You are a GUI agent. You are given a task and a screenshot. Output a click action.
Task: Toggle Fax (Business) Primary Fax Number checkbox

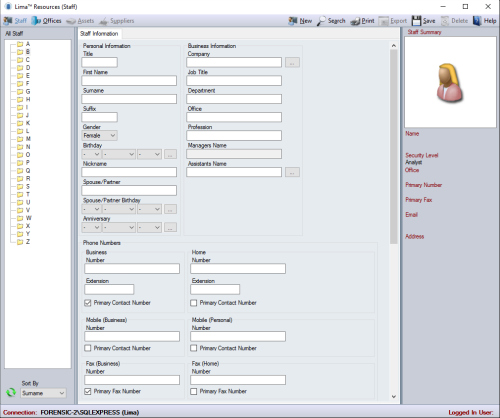88,391
